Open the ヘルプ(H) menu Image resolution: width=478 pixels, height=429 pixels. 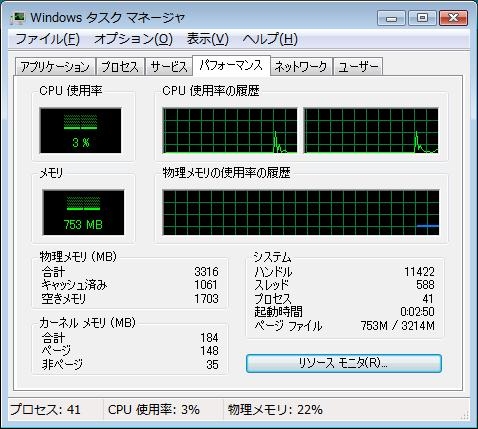pos(270,39)
